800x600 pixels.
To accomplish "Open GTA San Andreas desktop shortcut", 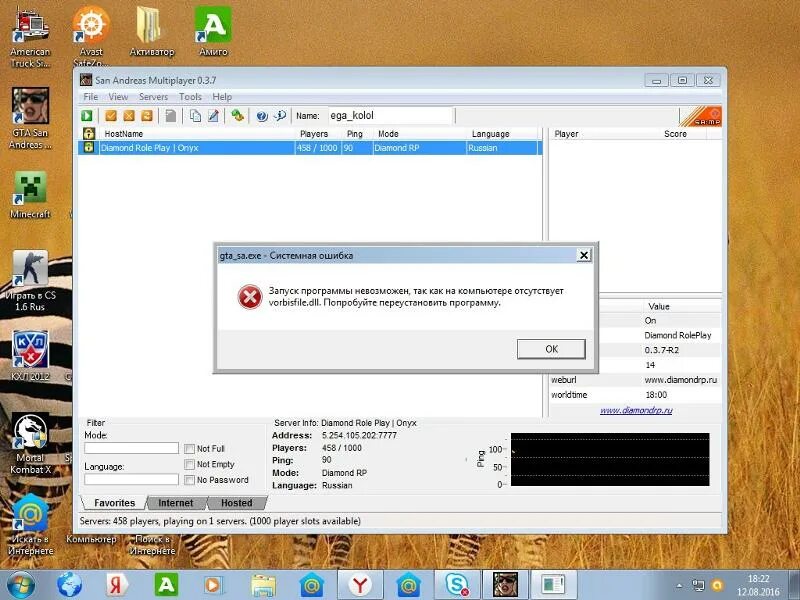I will click(x=30, y=119).
